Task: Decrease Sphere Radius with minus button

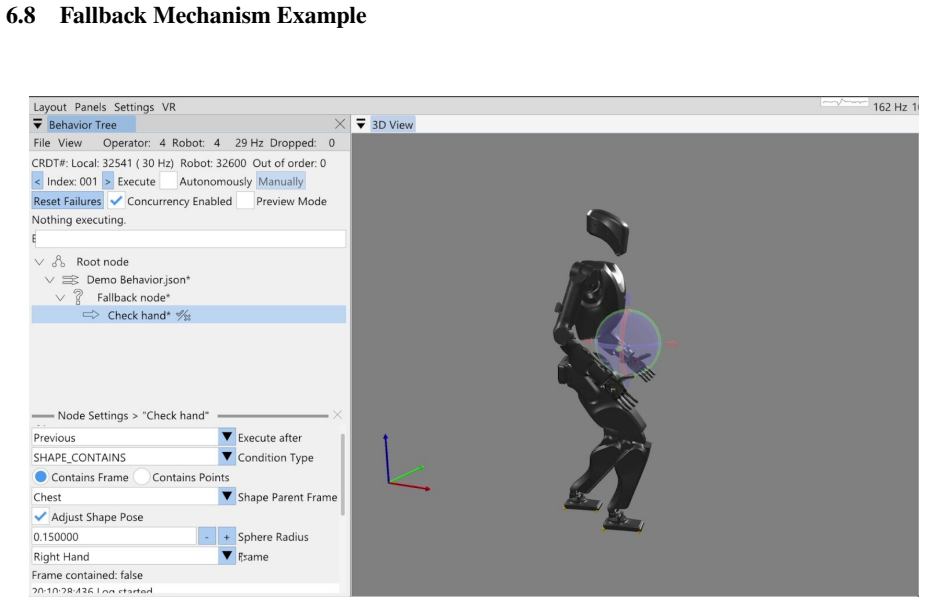Action: [206, 536]
